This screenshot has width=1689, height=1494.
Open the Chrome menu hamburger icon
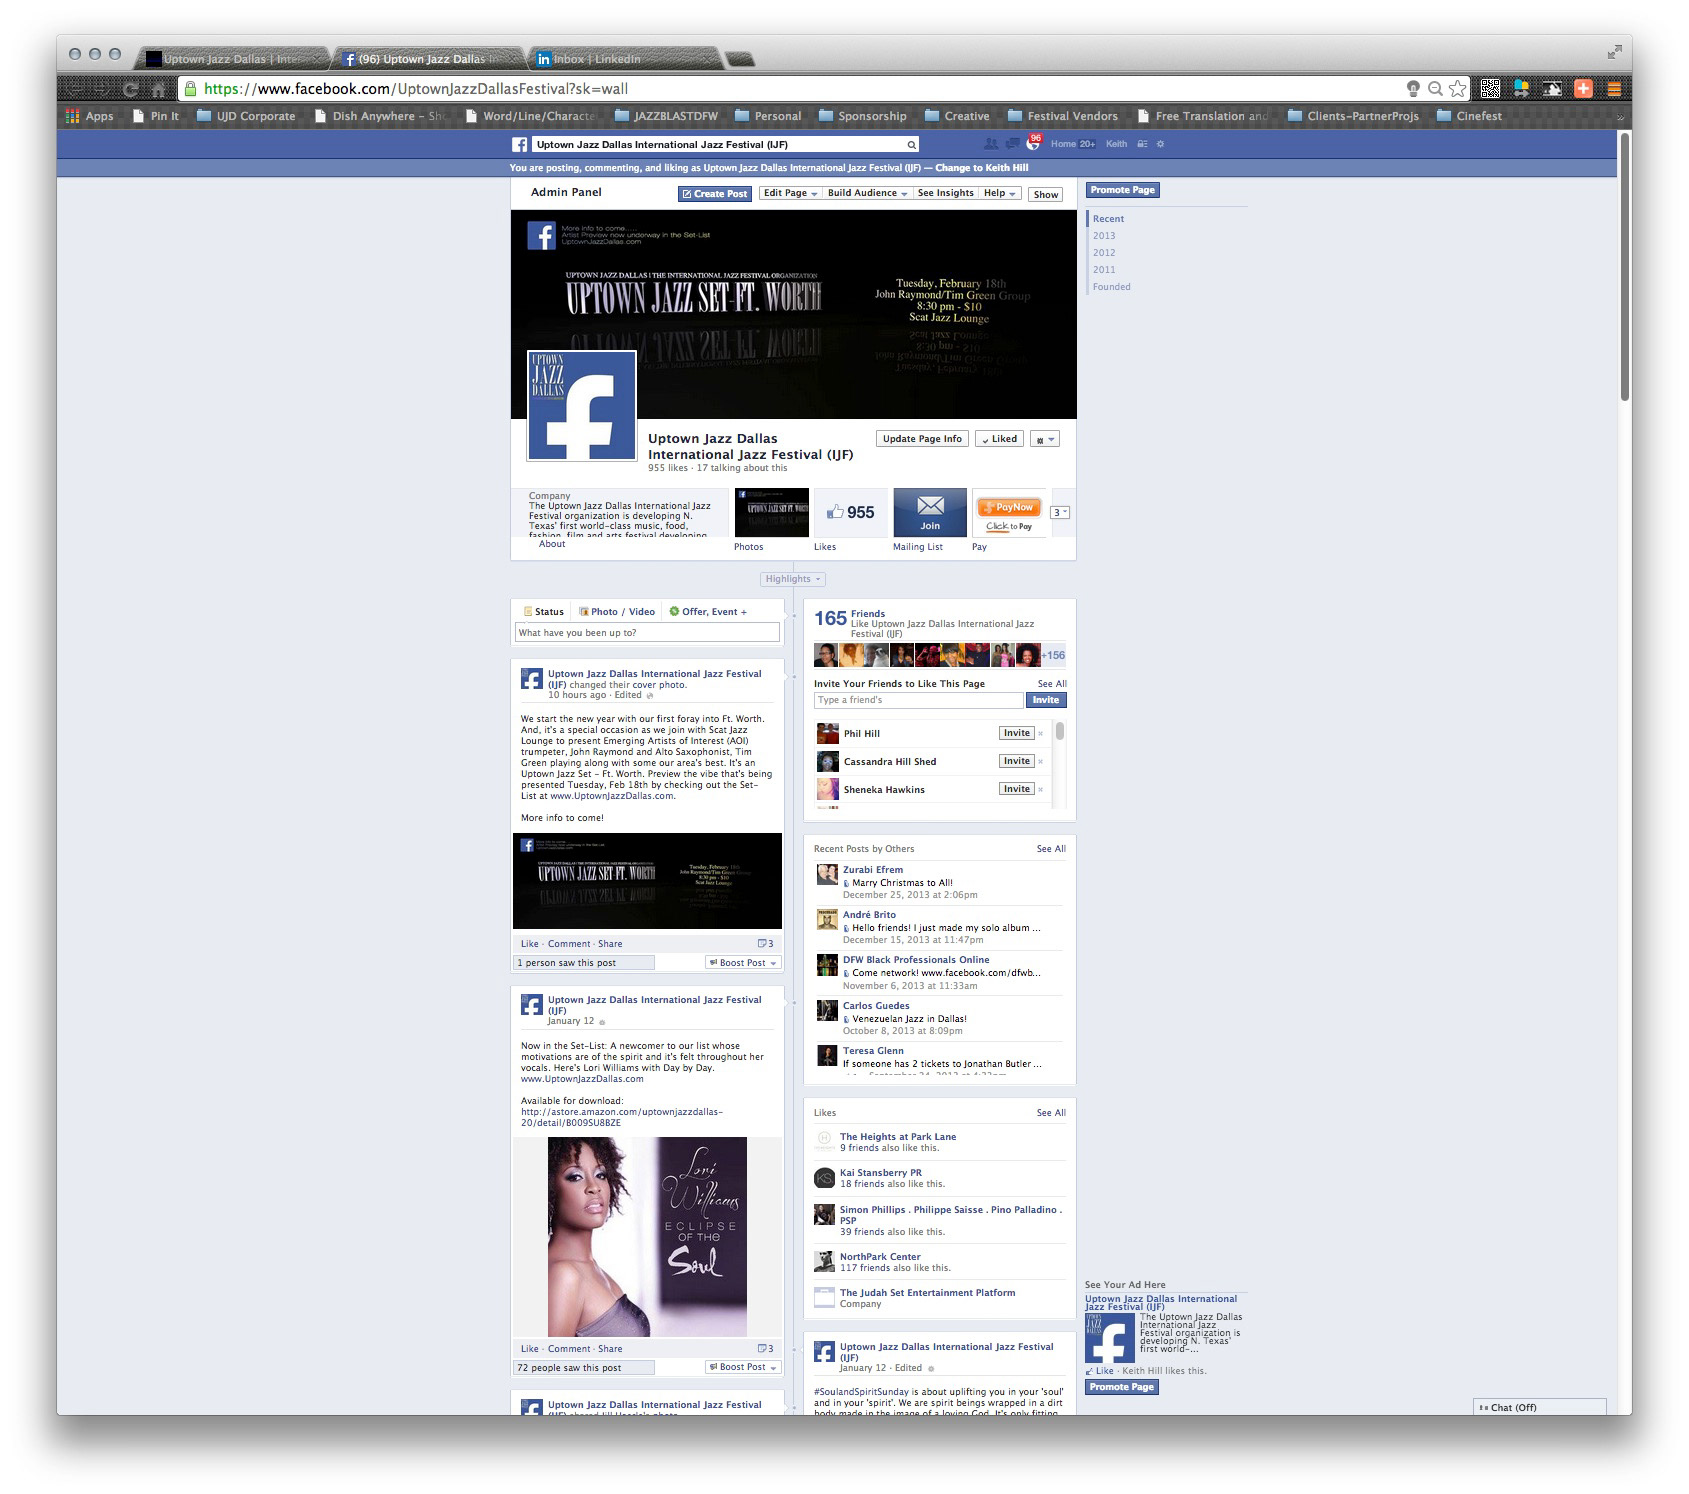pyautogui.click(x=1614, y=89)
